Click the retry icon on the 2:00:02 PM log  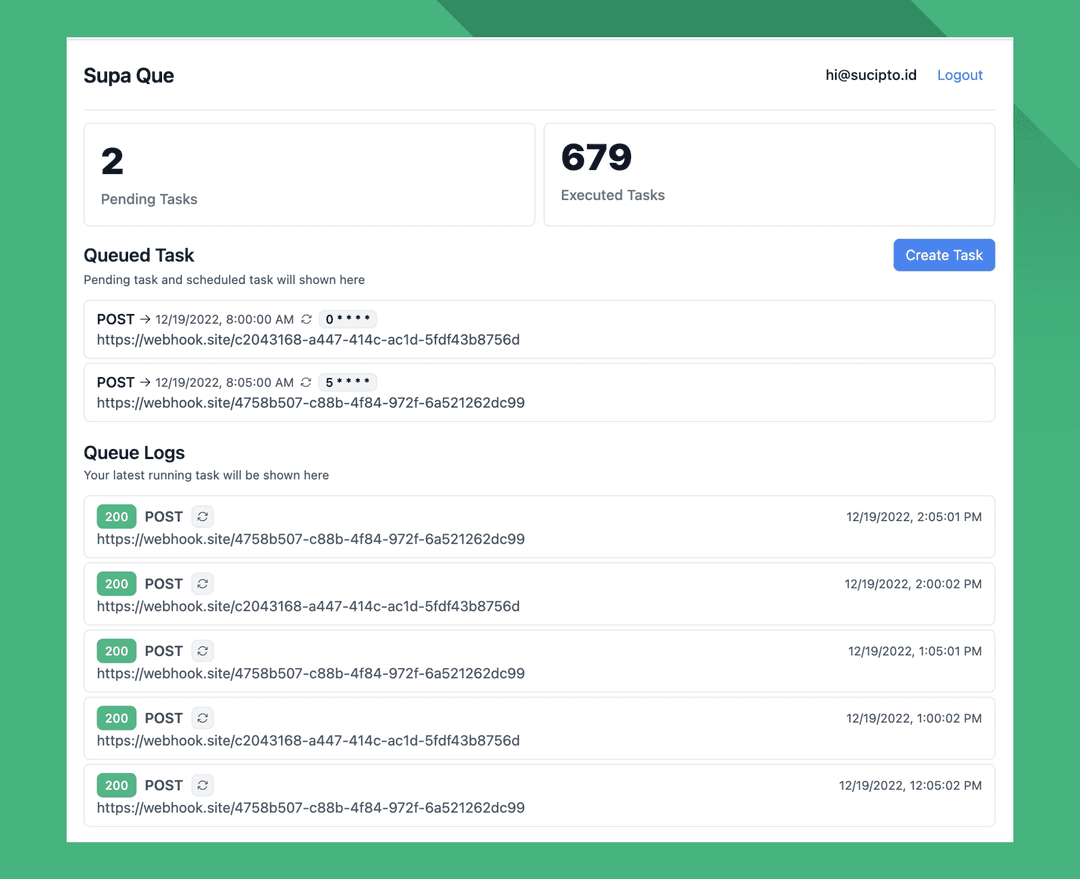click(x=202, y=583)
